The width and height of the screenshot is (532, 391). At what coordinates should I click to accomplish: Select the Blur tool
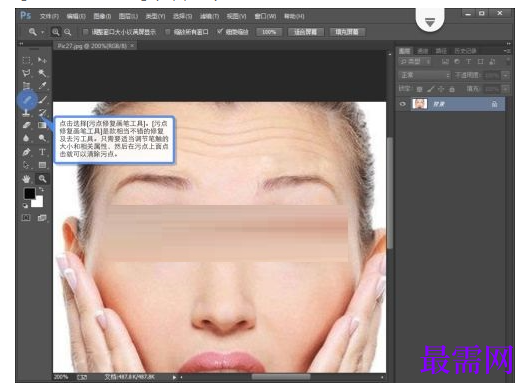[26, 138]
